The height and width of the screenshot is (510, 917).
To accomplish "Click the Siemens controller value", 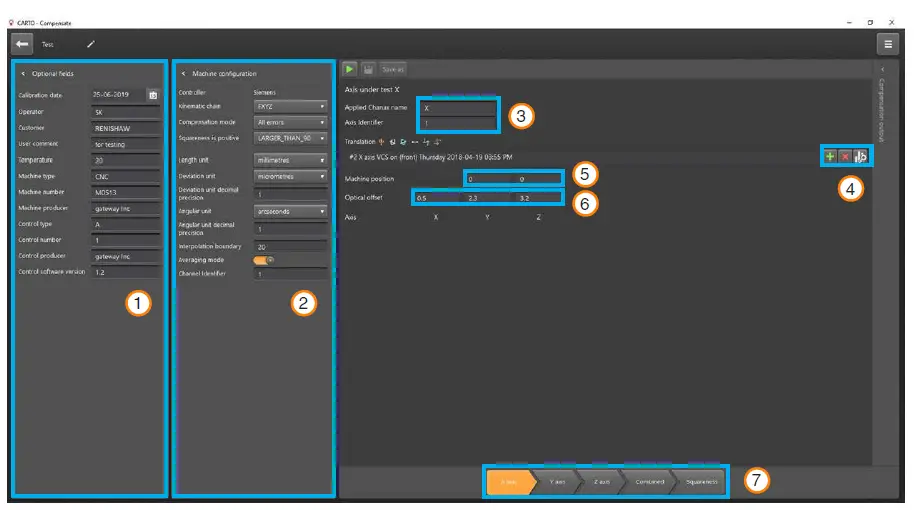I will point(264,92).
